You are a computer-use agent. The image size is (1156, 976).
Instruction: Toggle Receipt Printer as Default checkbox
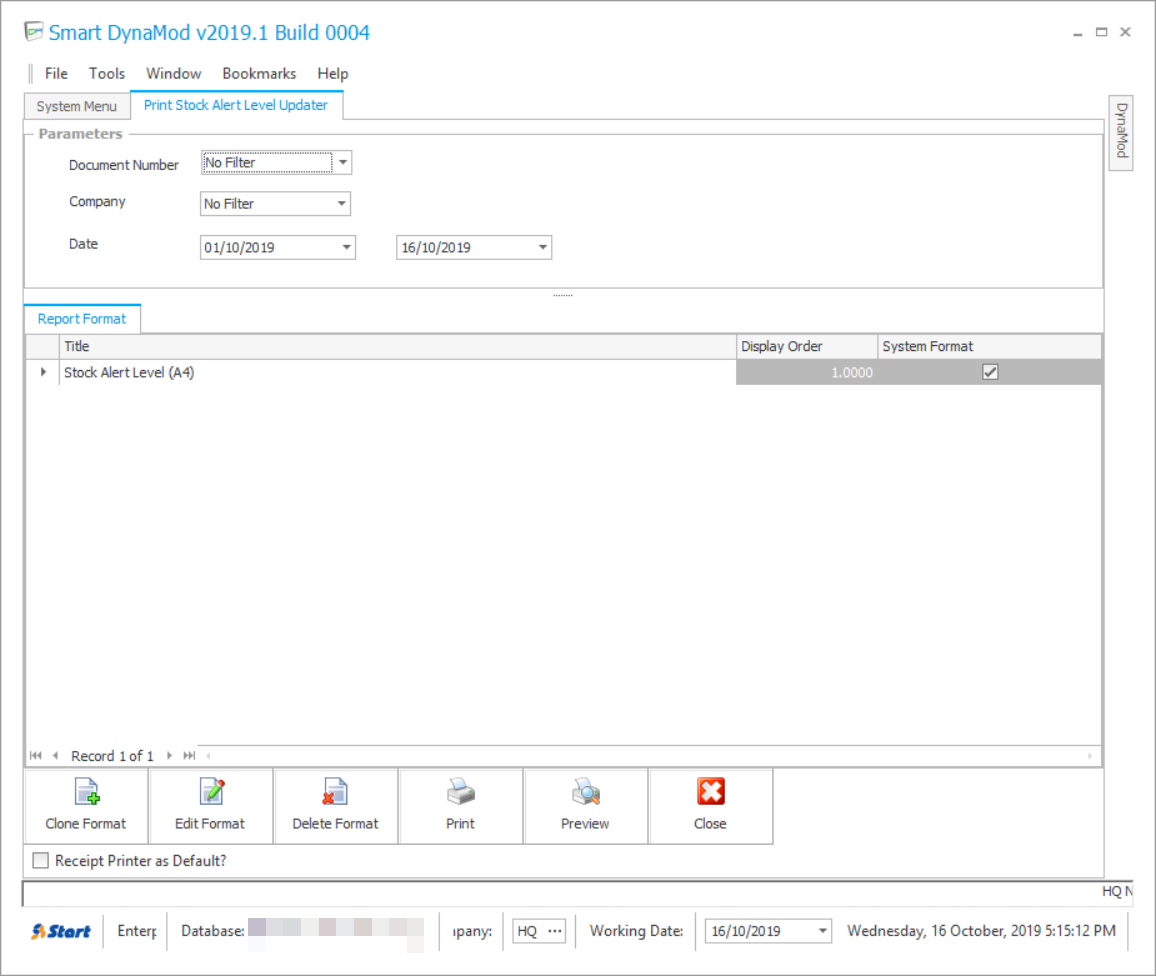pyautogui.click(x=41, y=860)
